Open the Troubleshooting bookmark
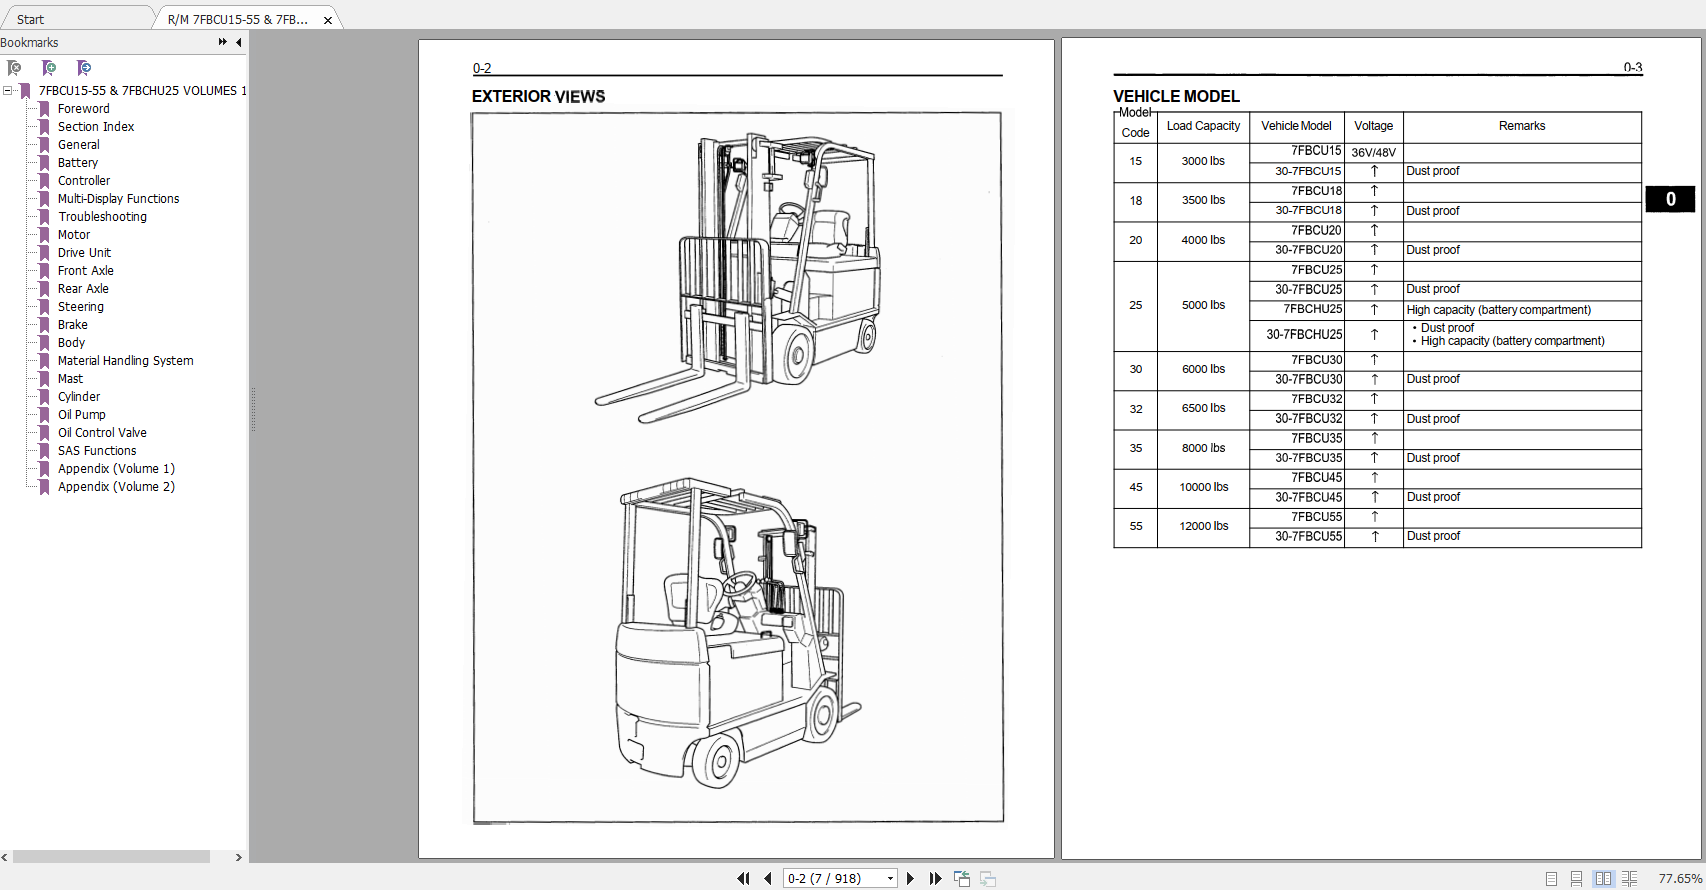The image size is (1706, 890). [x=102, y=216]
